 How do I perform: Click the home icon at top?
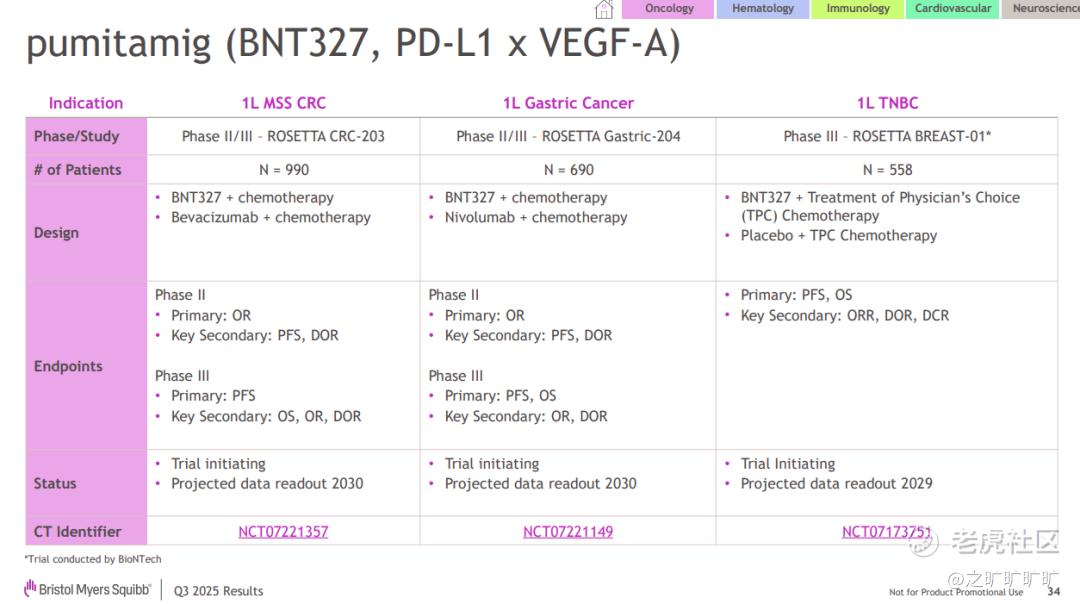coord(604,10)
